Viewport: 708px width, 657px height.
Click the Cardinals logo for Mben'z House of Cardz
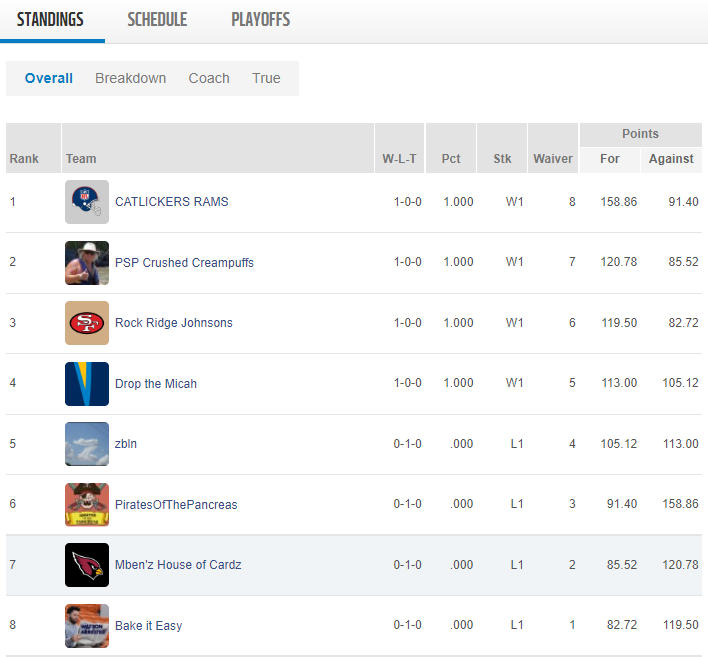coord(87,565)
